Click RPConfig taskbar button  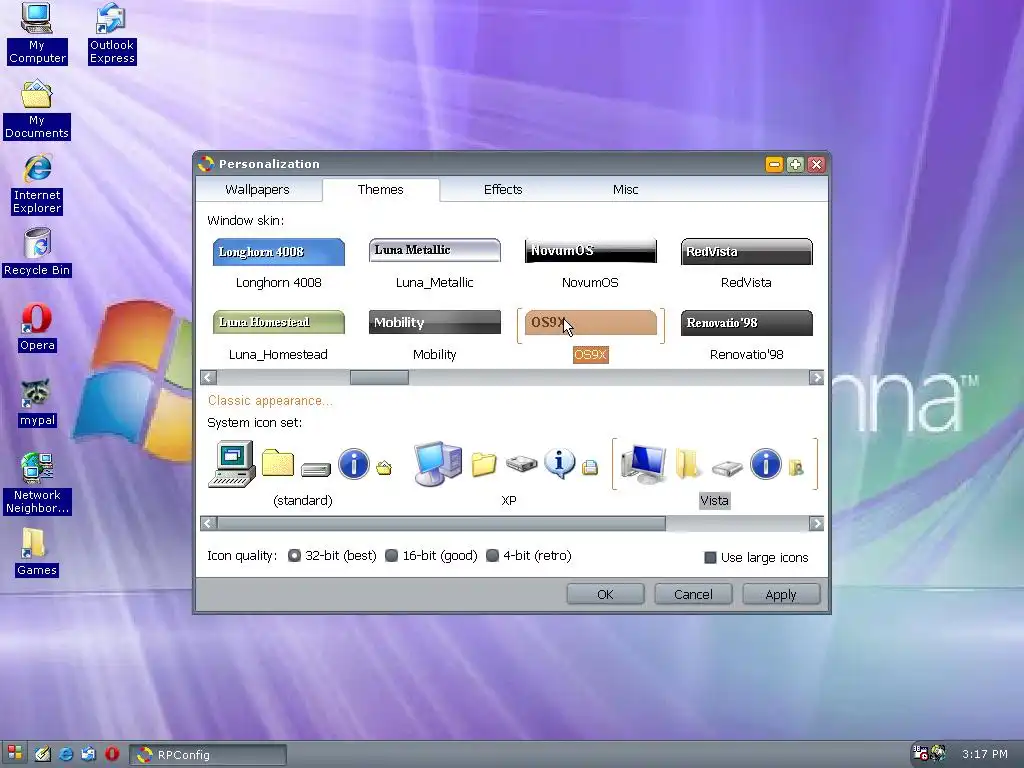(208, 754)
